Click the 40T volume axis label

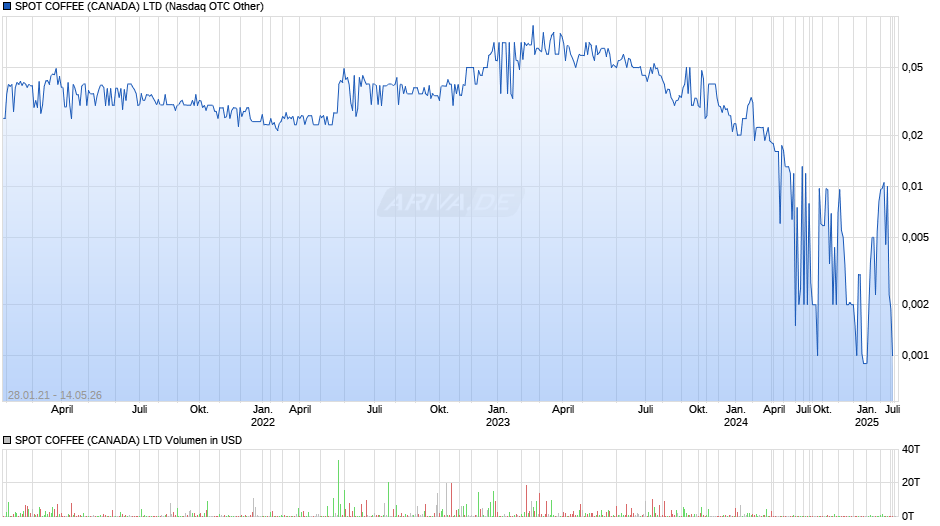(911, 449)
